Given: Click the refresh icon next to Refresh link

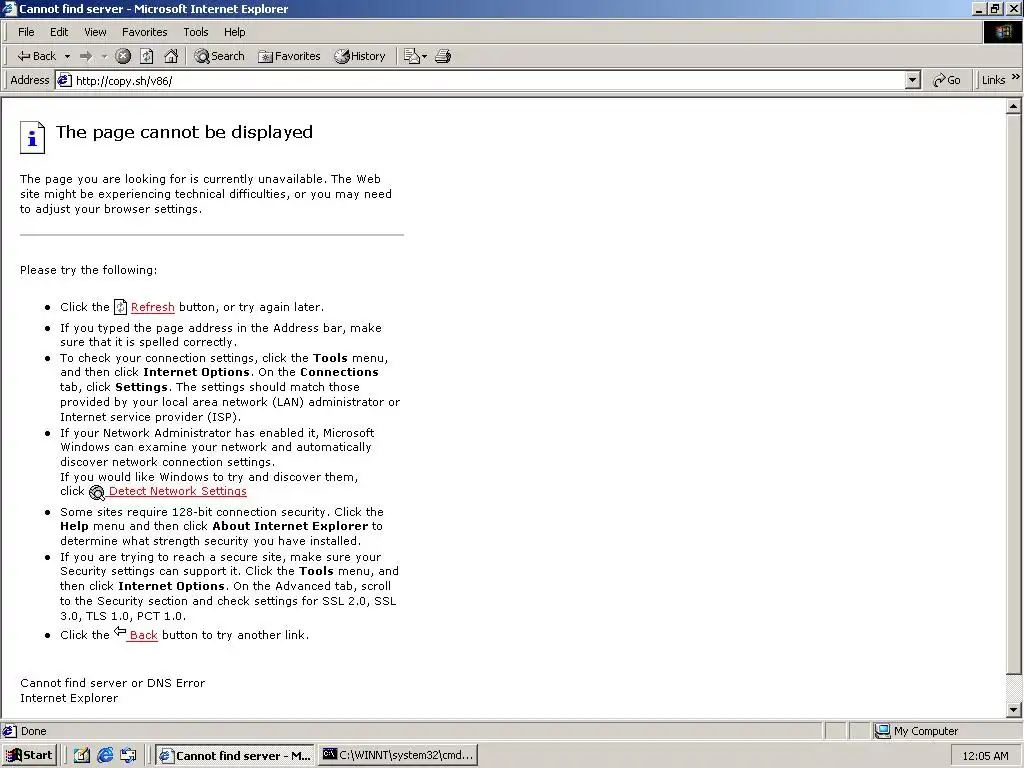Looking at the screenshot, I should (120, 306).
